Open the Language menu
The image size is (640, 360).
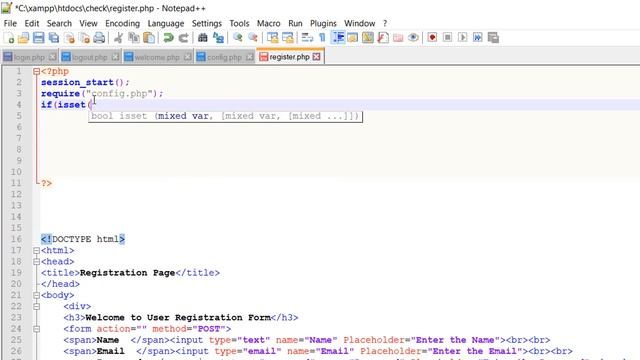click(x=166, y=23)
